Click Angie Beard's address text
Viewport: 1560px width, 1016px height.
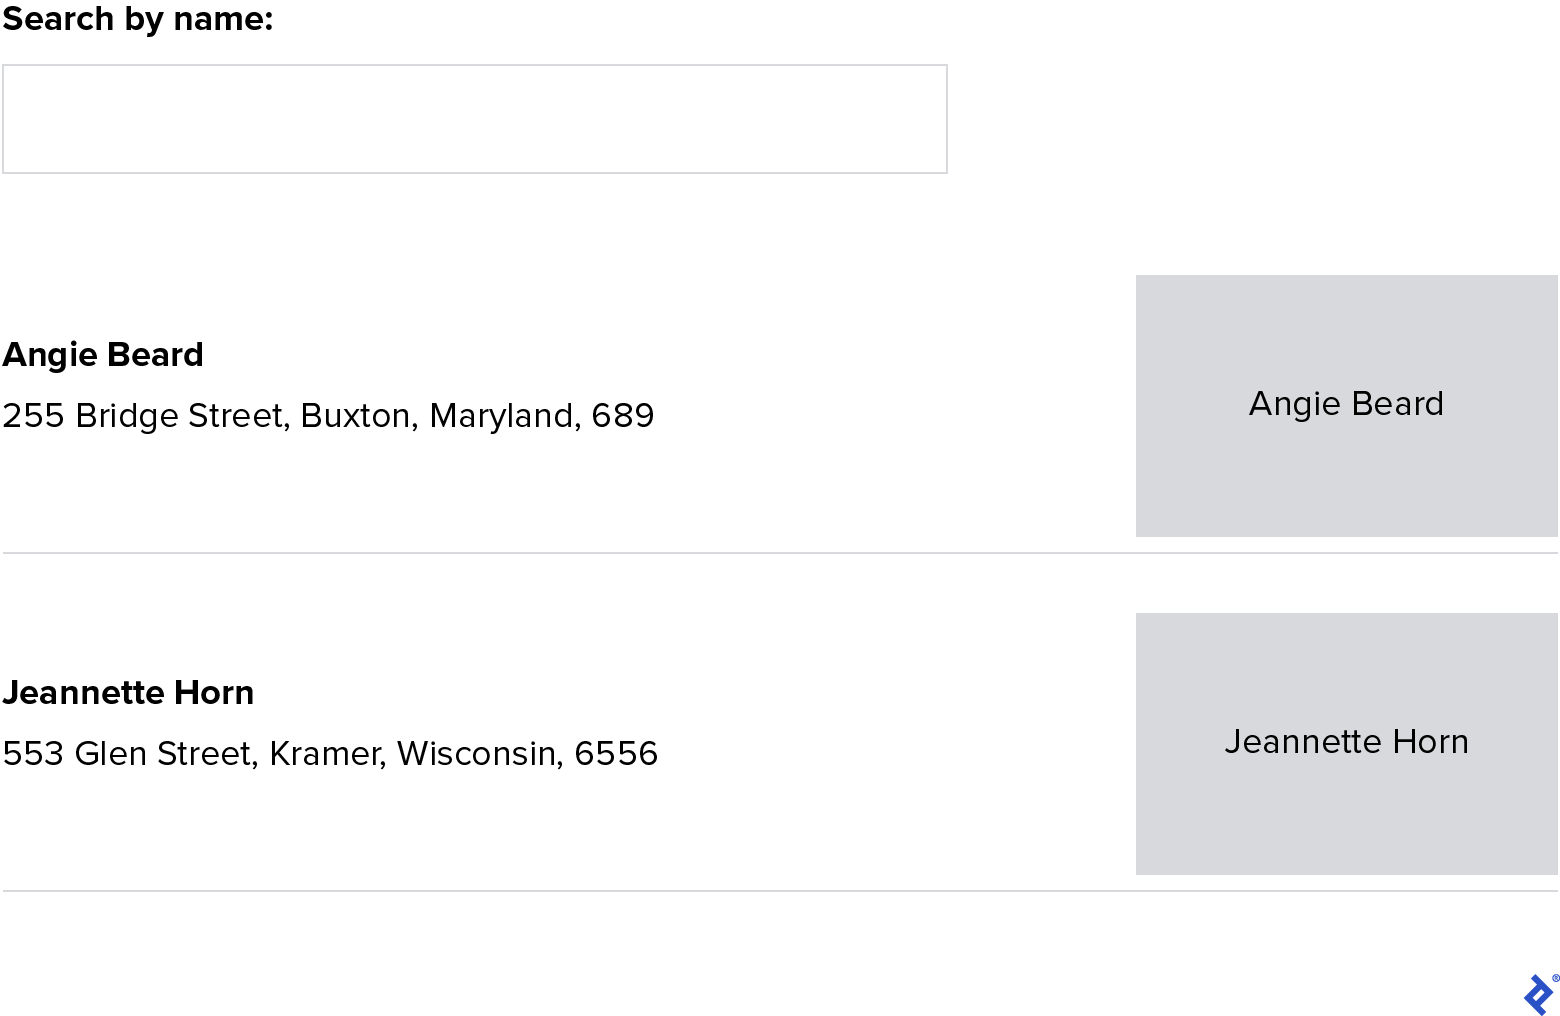(327, 415)
